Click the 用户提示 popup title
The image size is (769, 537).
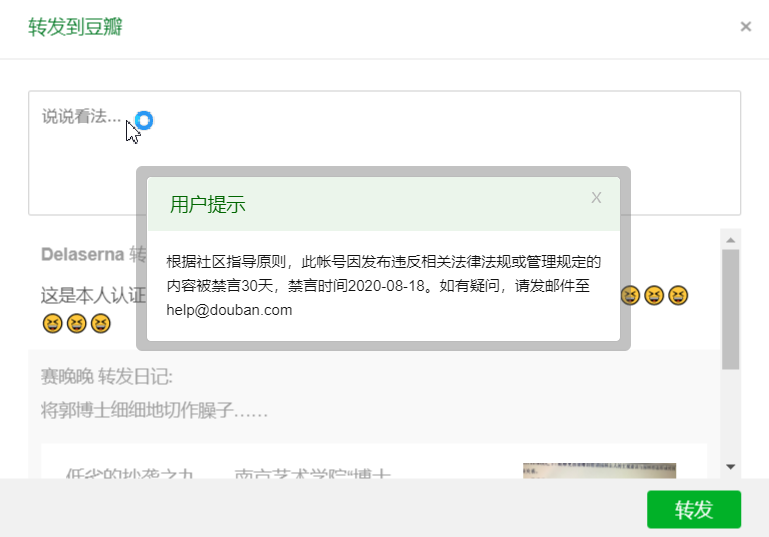pos(207,205)
